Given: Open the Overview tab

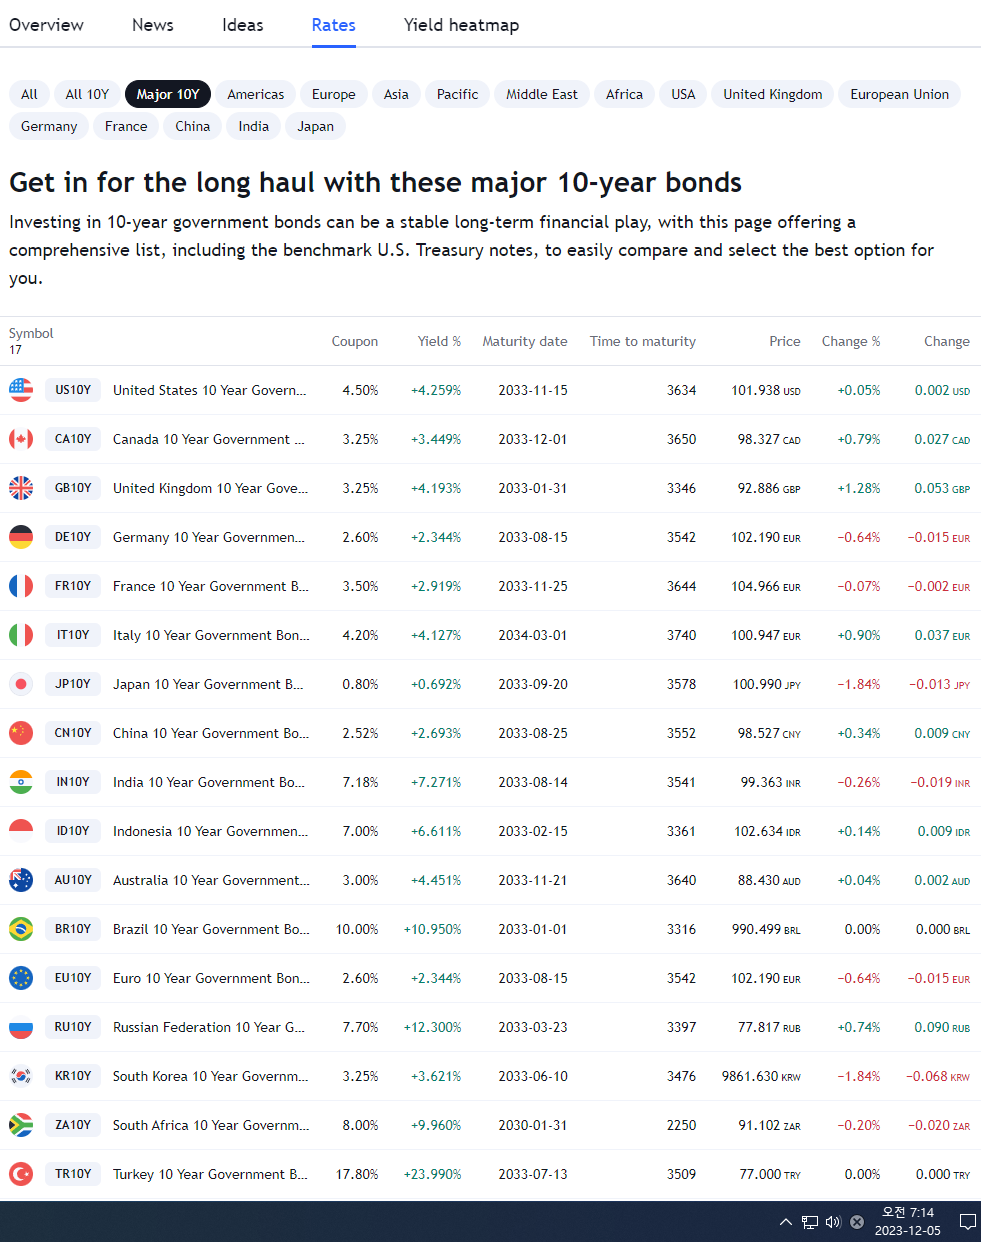Looking at the screenshot, I should point(46,25).
